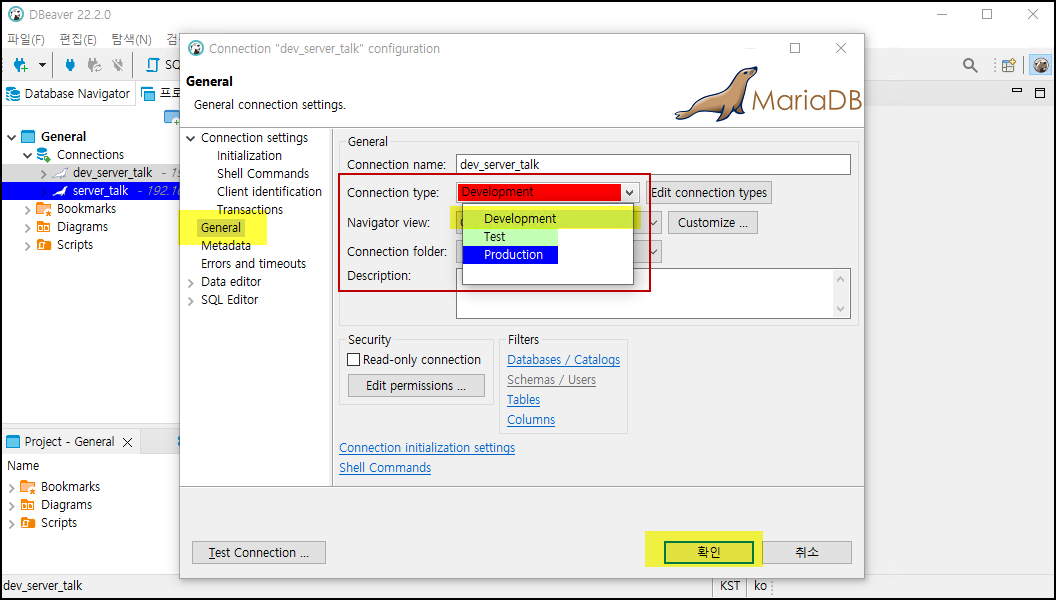Screen dimensions: 1056x600
Task: Cancel with the 취소 button
Action: (x=807, y=552)
